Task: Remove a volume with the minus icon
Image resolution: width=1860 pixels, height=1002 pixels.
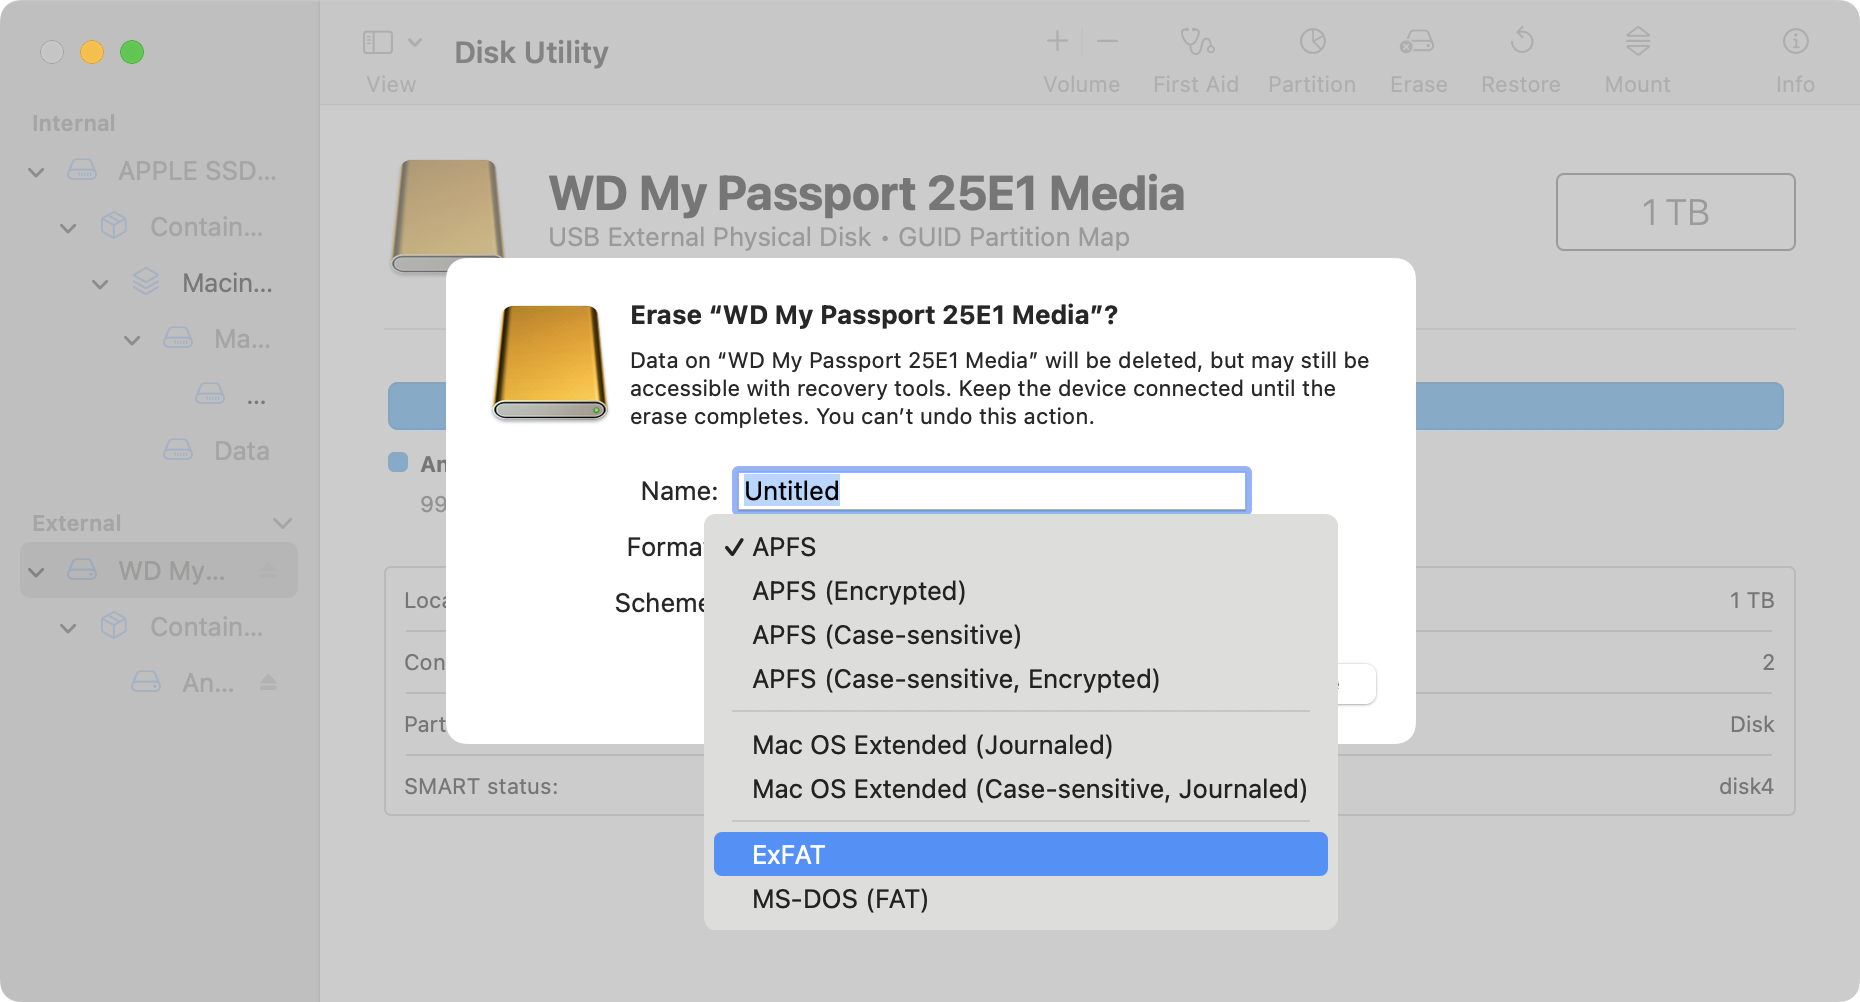Action: click(x=1106, y=41)
